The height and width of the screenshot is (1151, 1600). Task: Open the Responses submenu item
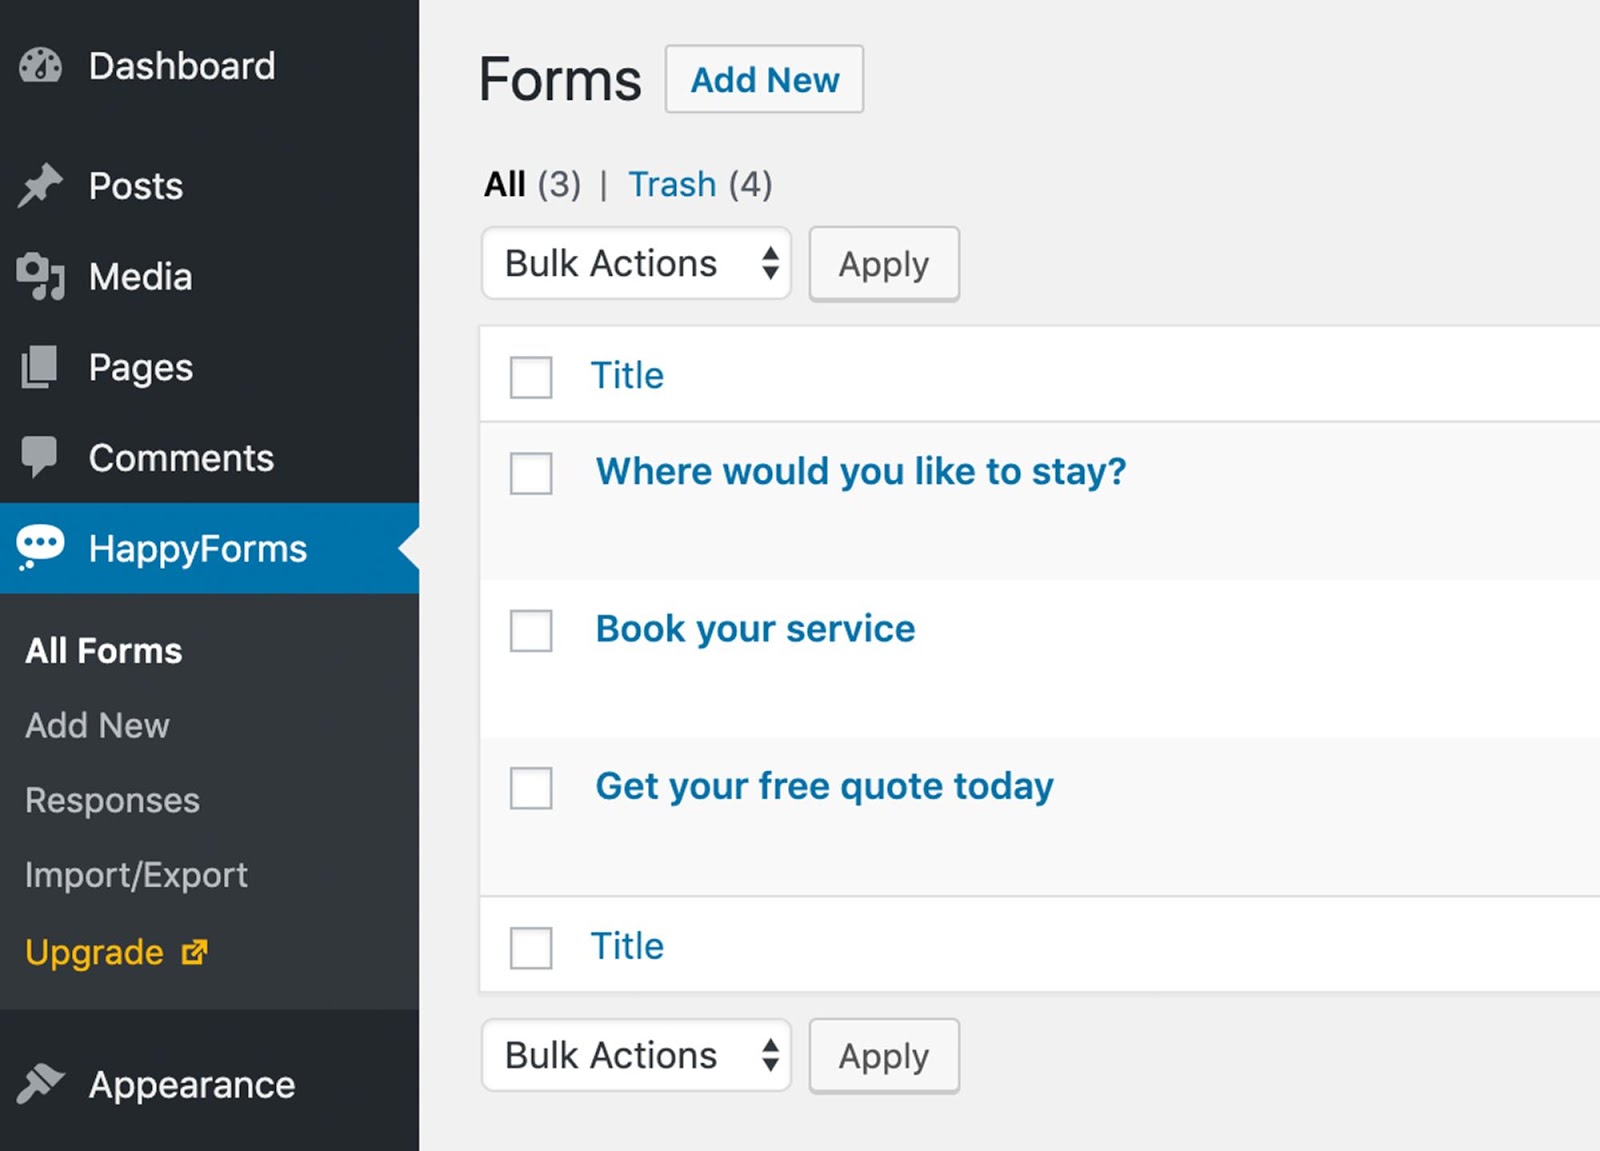pyautogui.click(x=112, y=800)
